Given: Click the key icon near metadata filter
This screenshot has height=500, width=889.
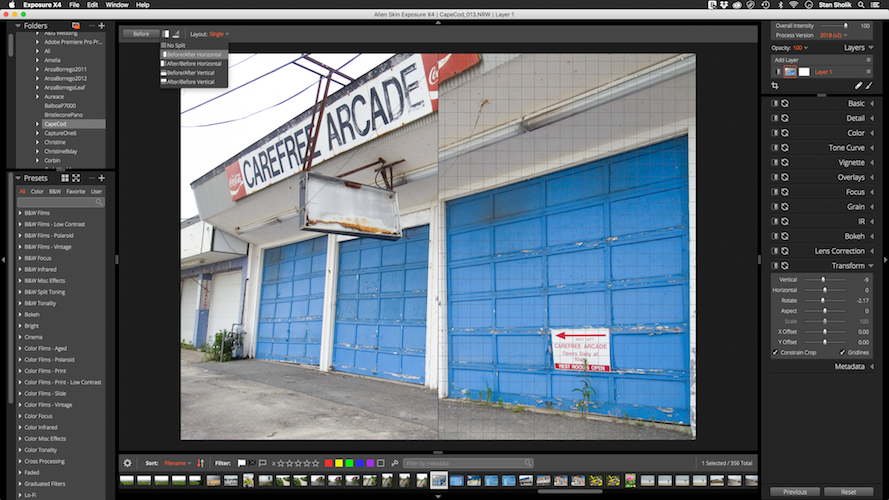Looking at the screenshot, I should pyautogui.click(x=395, y=463).
